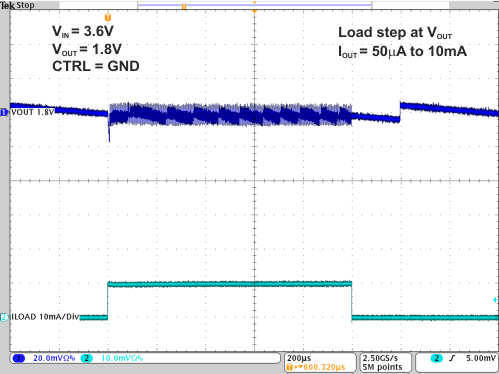499x374 pixels.
Task: Click the 5.00mV trigger level readout
Action: [481, 358]
